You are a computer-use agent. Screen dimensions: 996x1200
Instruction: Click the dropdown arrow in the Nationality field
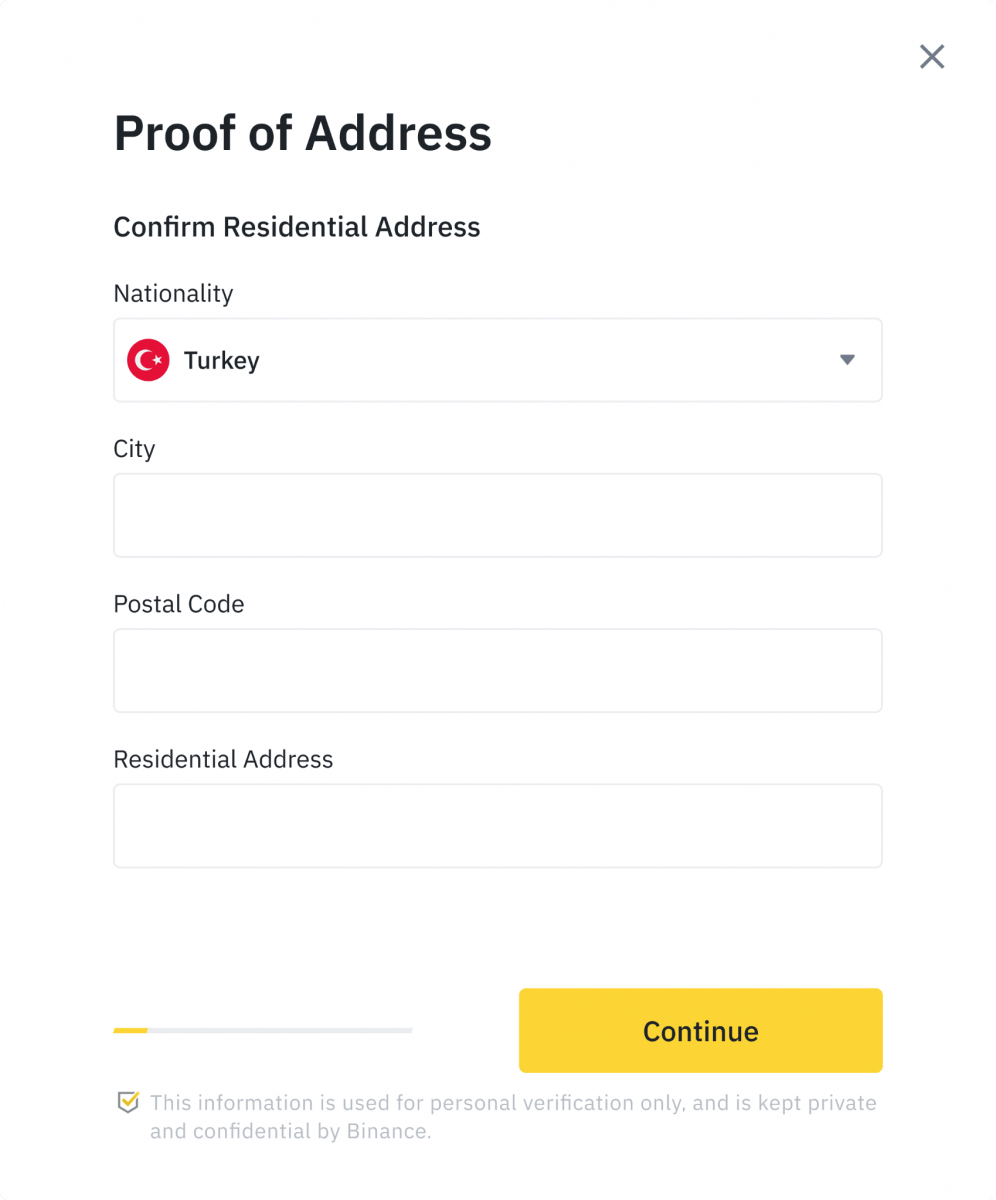click(x=847, y=360)
